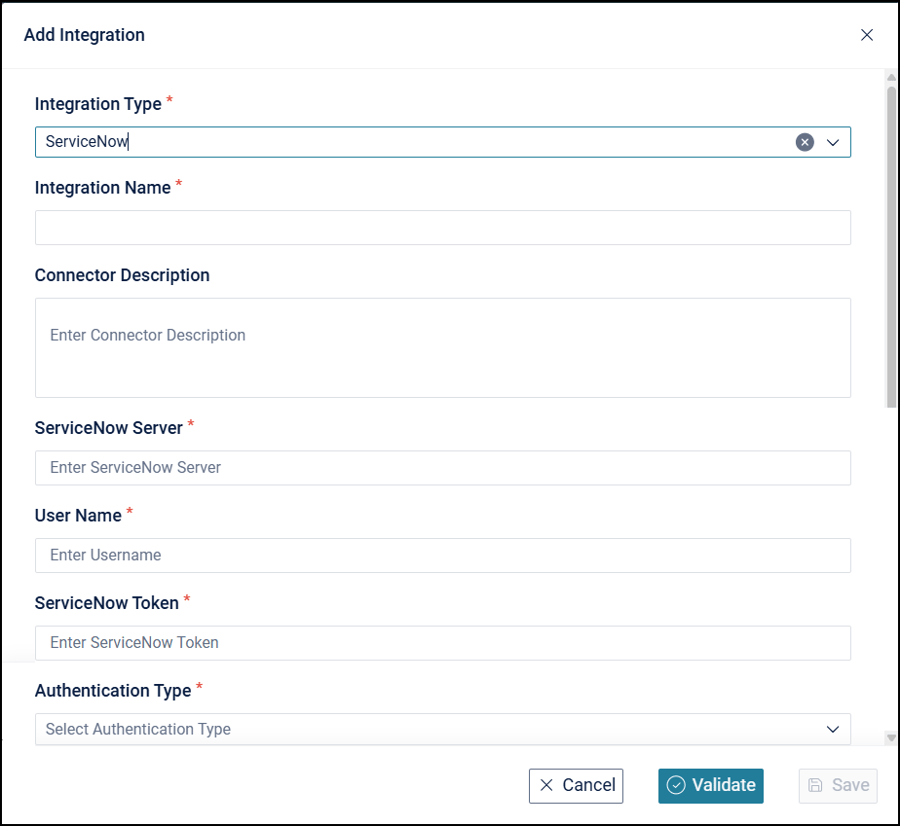Validate the integration settings
This screenshot has height=826, width=900.
pos(711,786)
